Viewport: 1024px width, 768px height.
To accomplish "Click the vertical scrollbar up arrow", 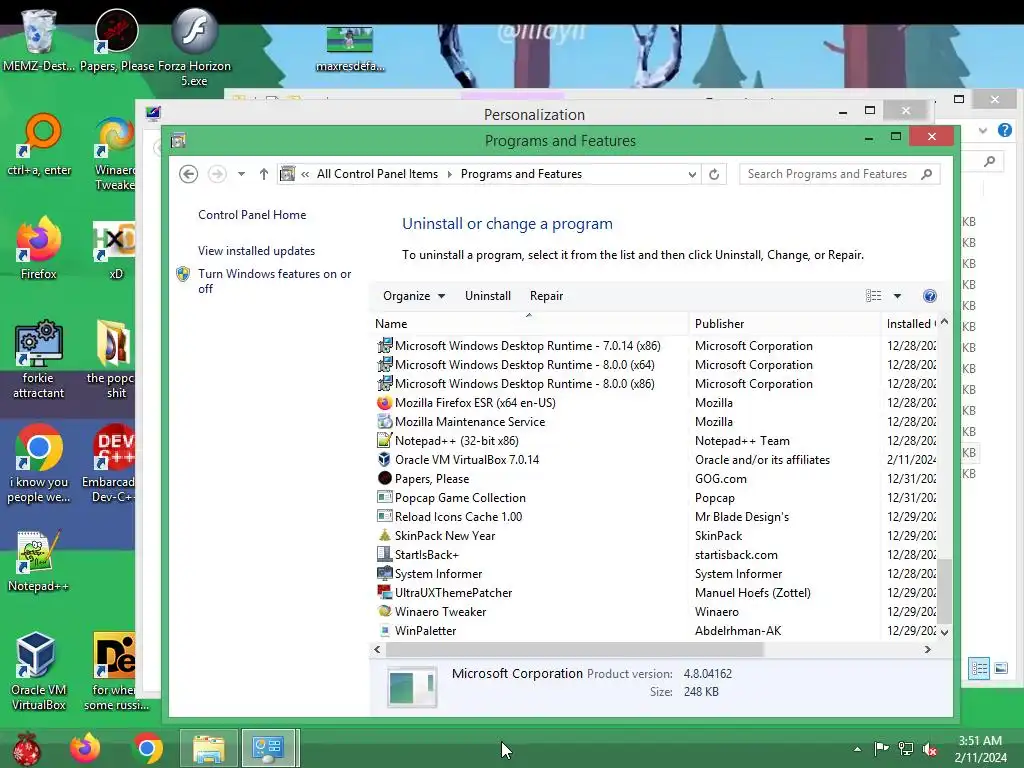I will 944,322.
